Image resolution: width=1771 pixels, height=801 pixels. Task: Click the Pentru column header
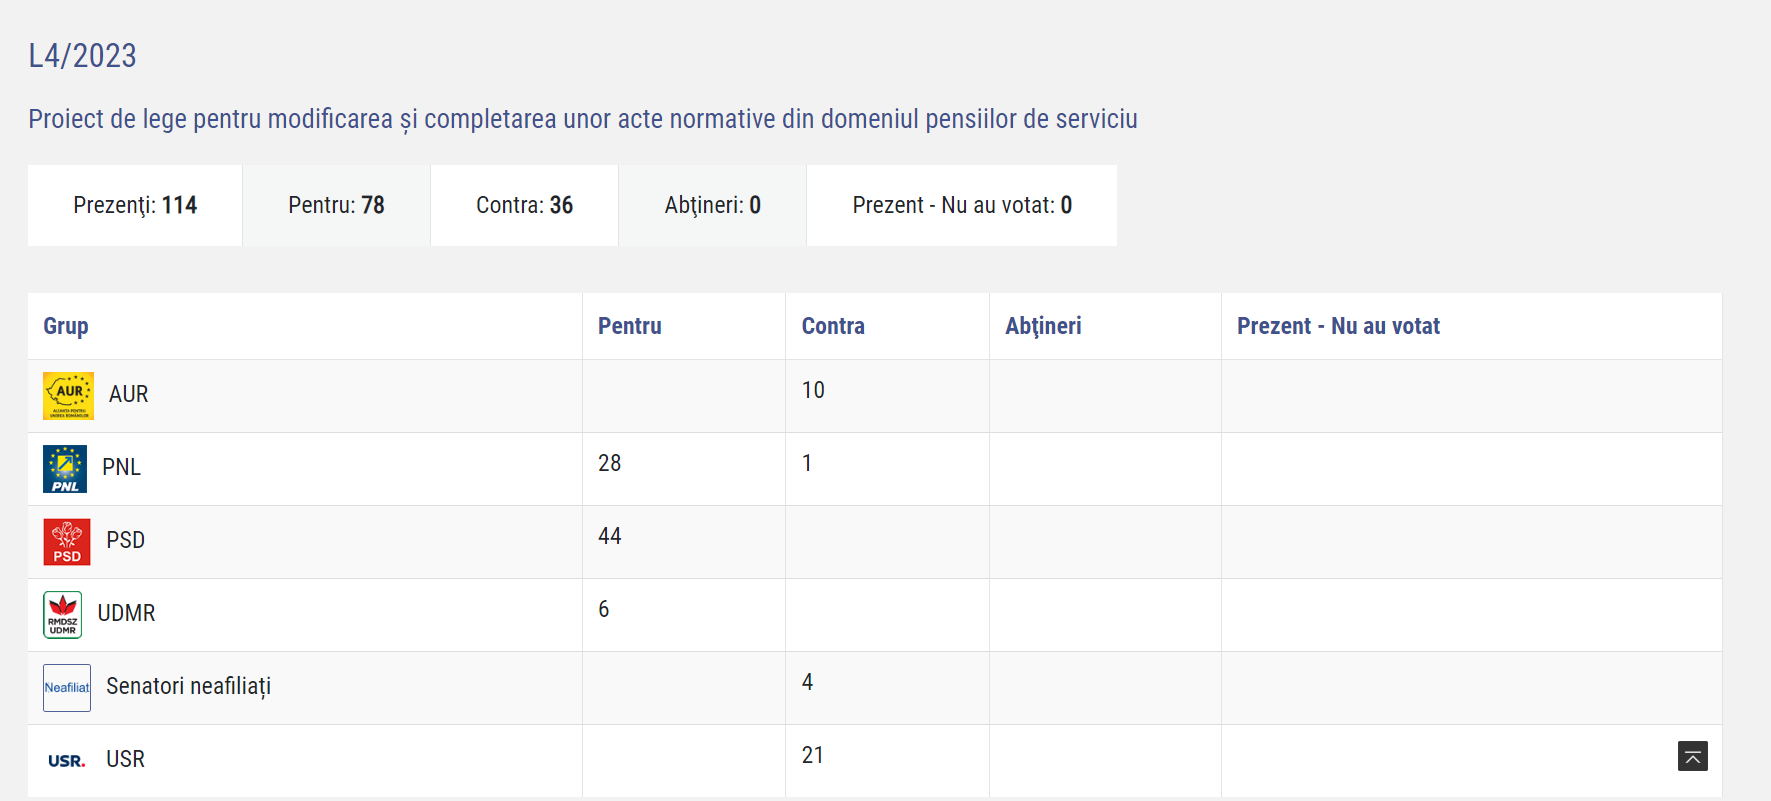(629, 326)
